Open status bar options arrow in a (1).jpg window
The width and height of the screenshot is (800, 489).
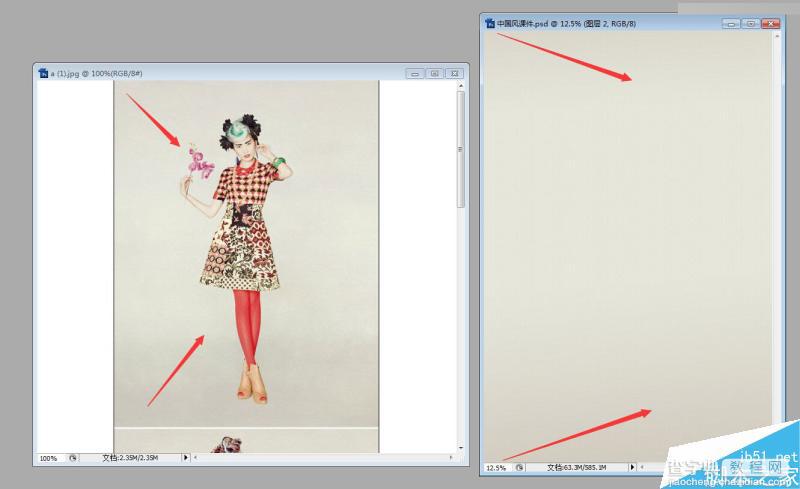click(x=186, y=458)
